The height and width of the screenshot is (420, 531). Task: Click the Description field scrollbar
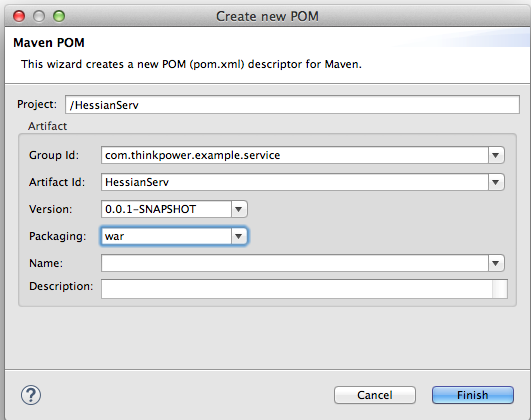[500, 289]
